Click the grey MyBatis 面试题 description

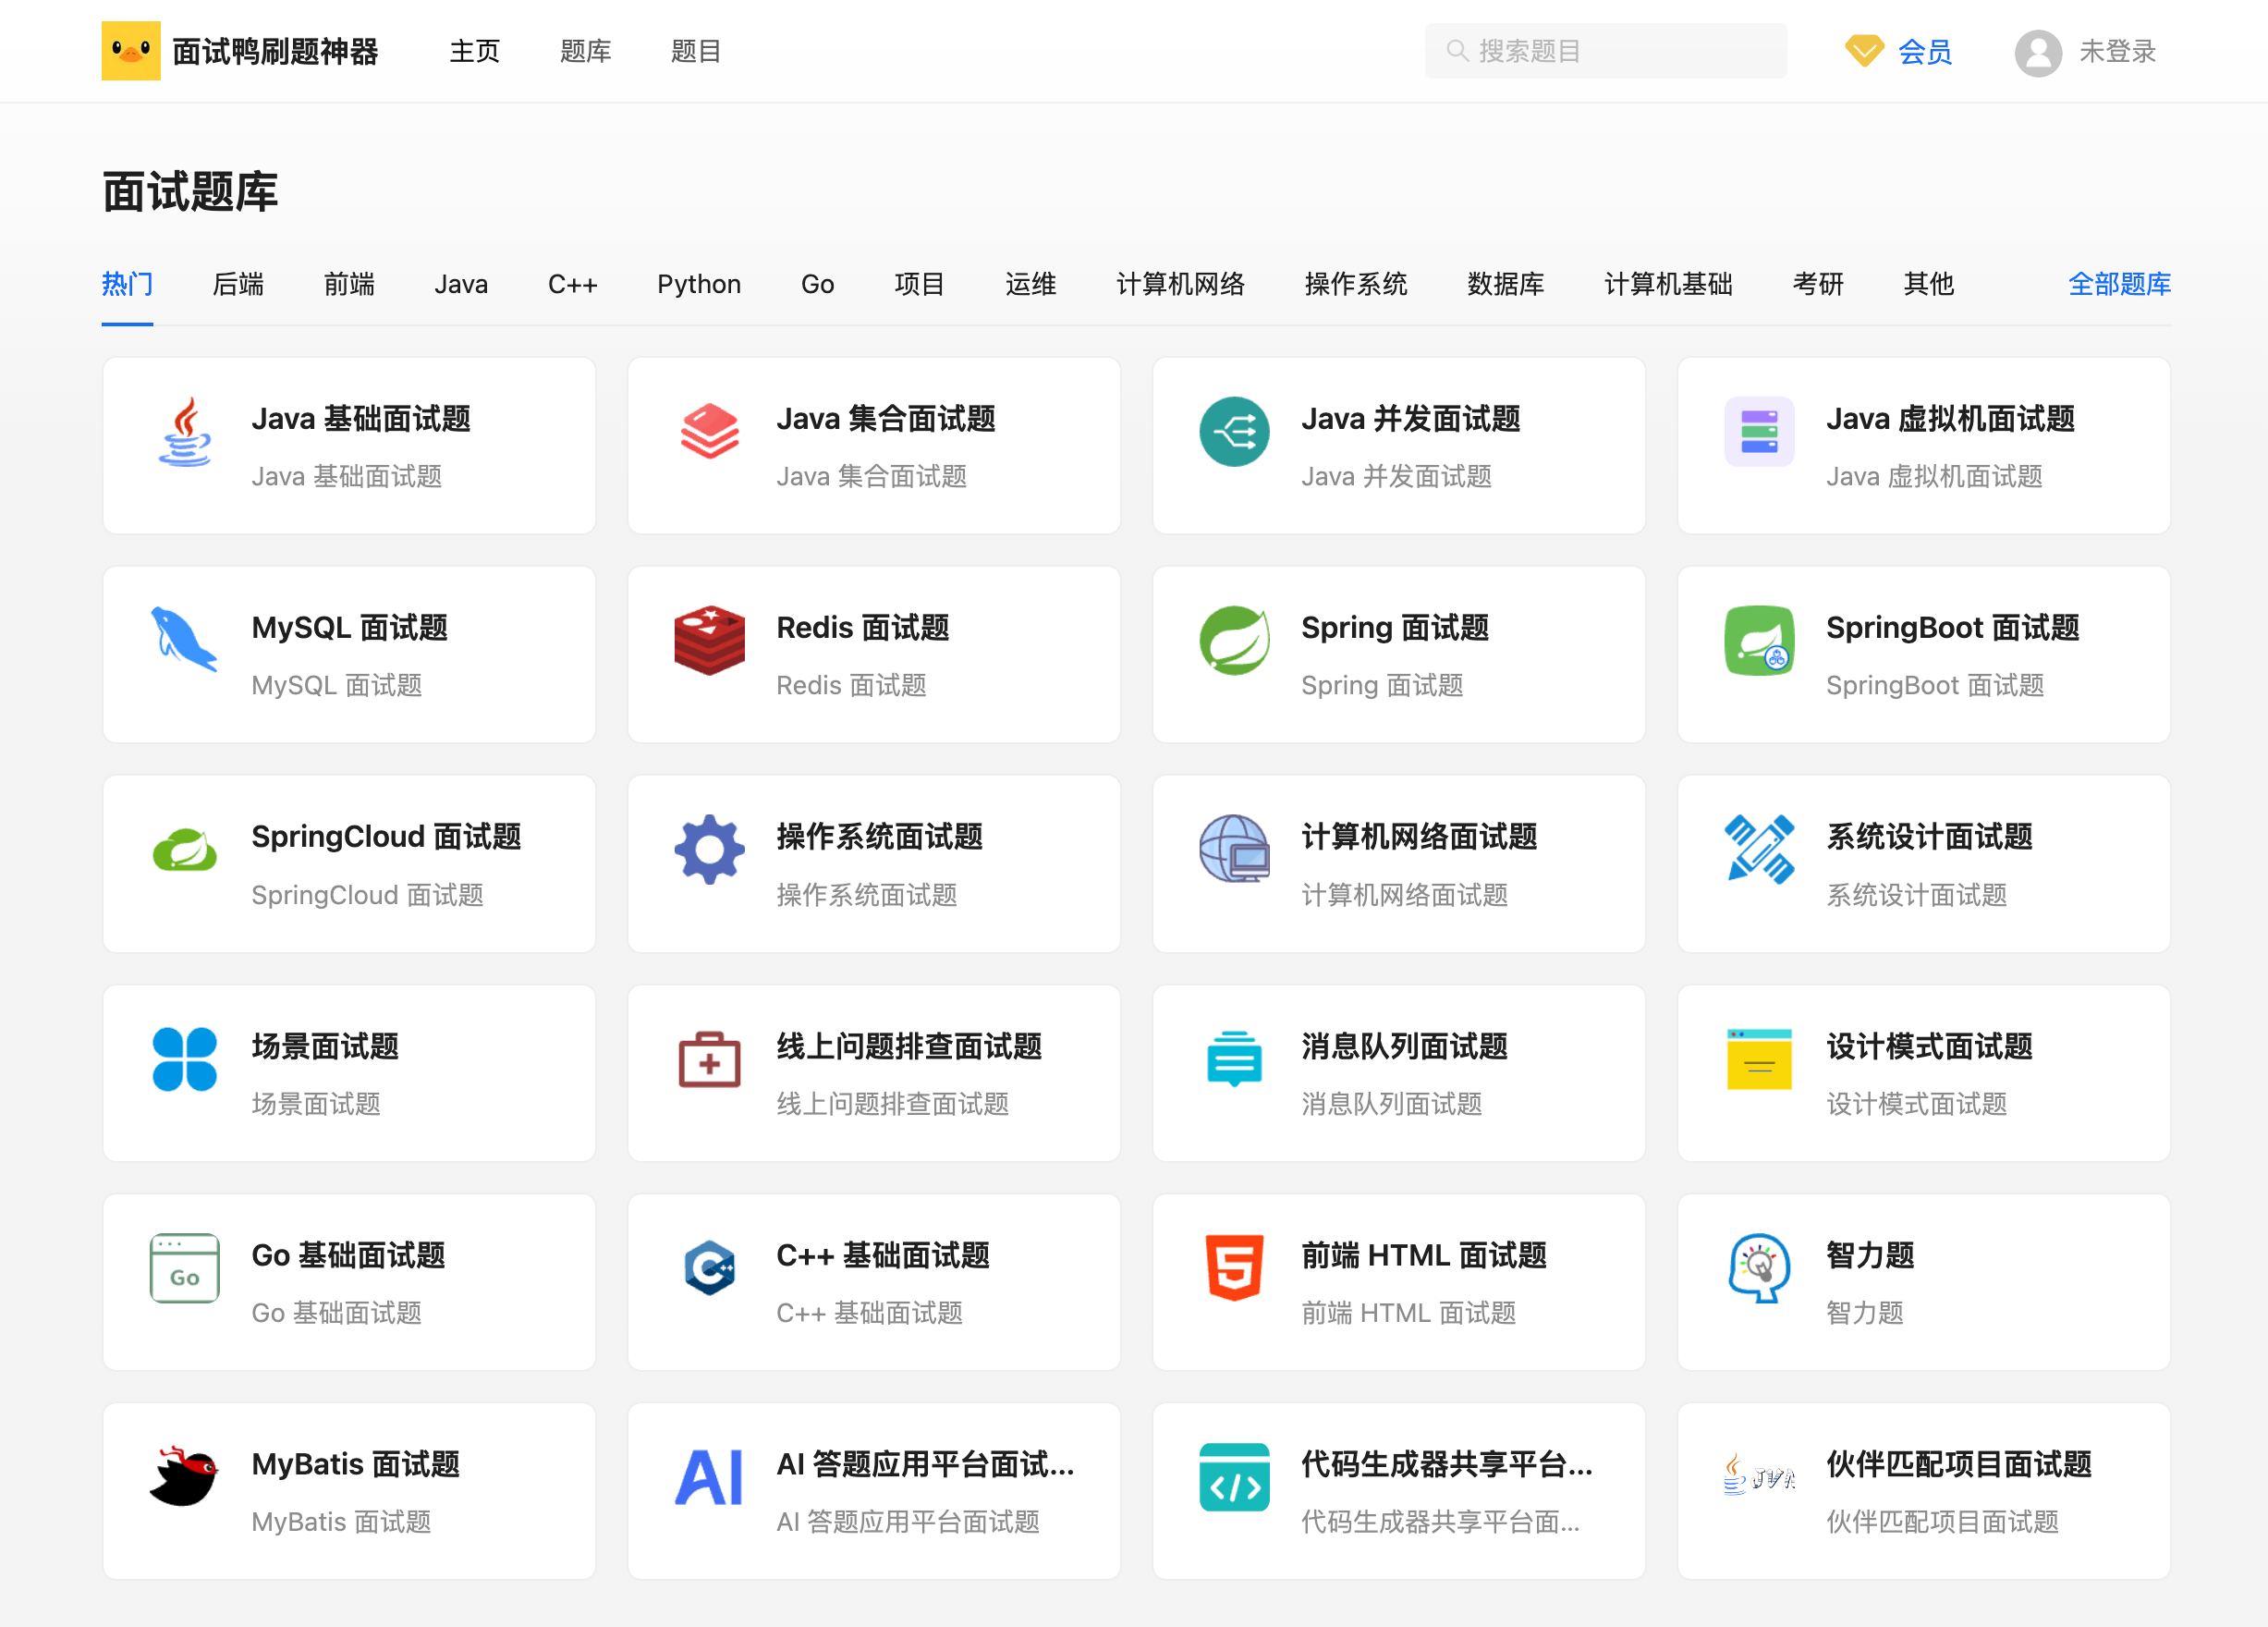(341, 1522)
